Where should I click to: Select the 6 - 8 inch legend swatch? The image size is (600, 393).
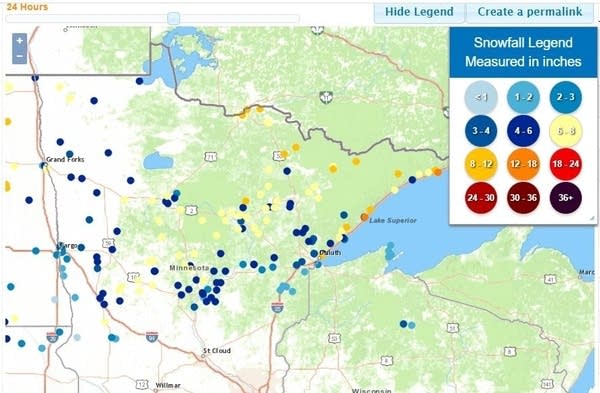566,131
